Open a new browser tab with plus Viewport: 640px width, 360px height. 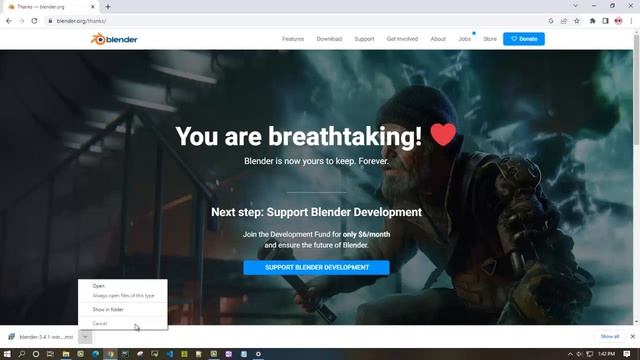108,7
